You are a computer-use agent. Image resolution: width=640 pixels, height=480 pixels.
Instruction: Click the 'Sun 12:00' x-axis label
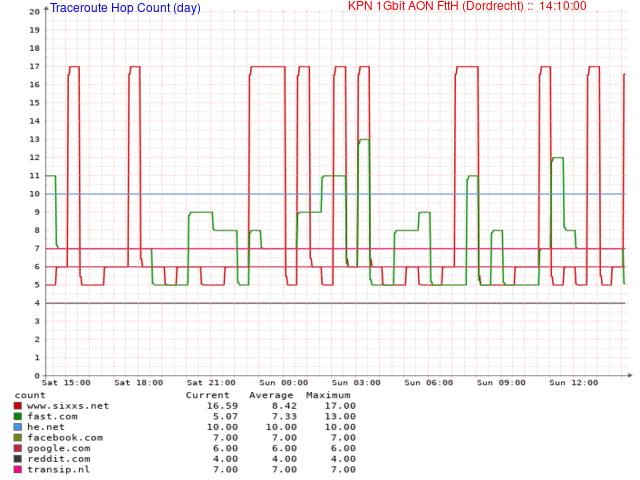pyautogui.click(x=573, y=383)
